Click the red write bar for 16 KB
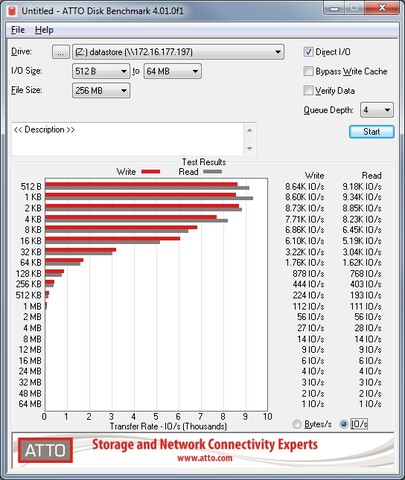The width and height of the screenshot is (405, 480). pyautogui.click(x=113, y=239)
